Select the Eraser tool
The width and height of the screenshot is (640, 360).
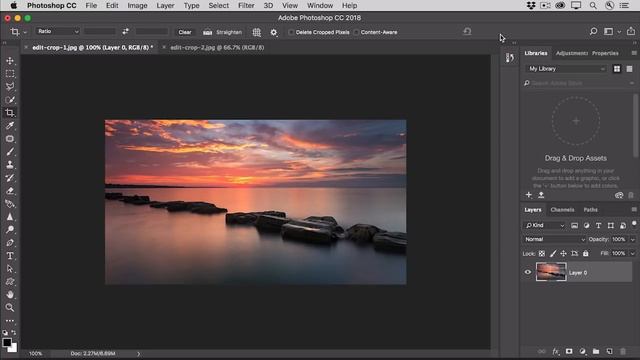[x=10, y=191]
